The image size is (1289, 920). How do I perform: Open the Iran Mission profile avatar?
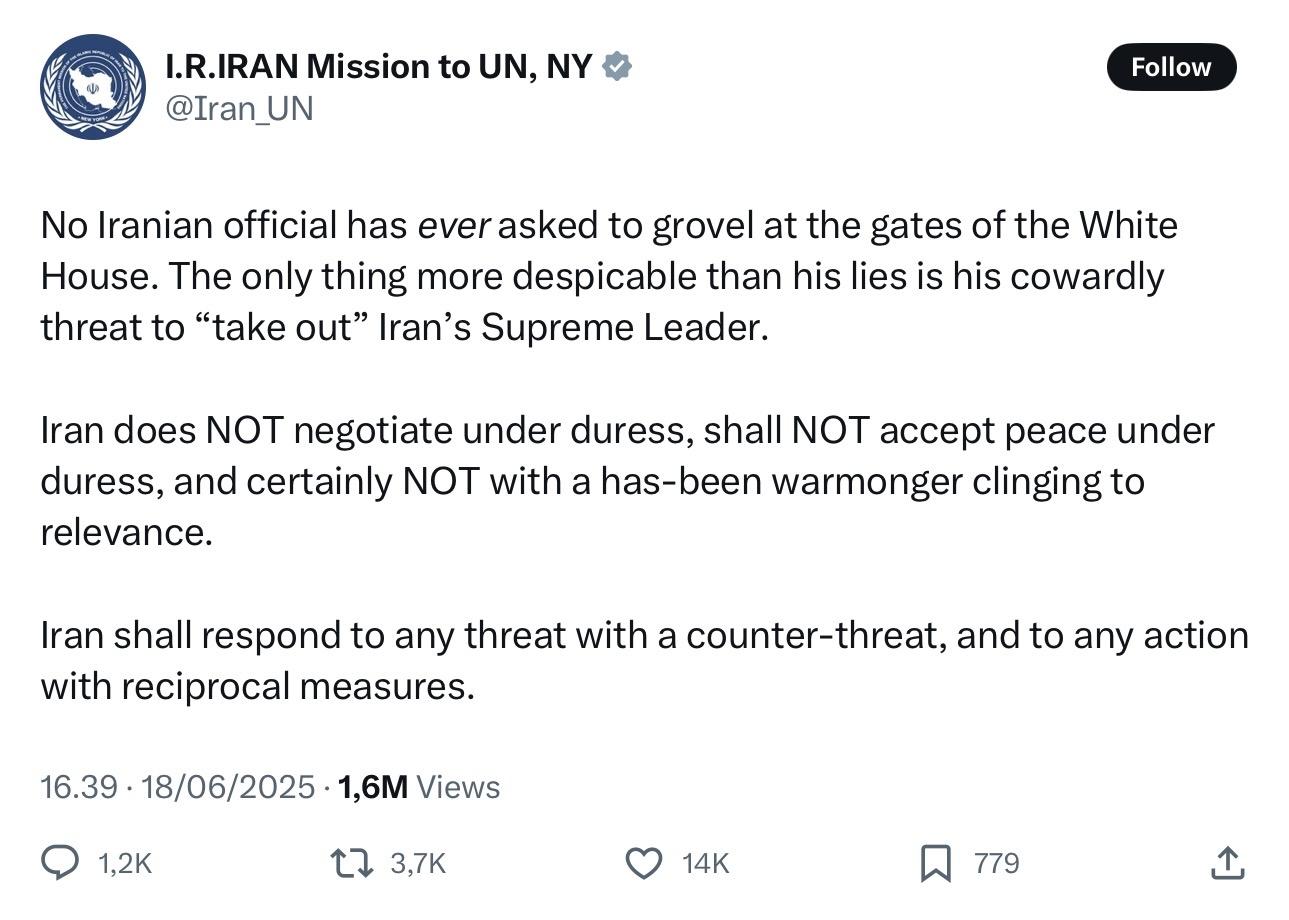[x=93, y=87]
